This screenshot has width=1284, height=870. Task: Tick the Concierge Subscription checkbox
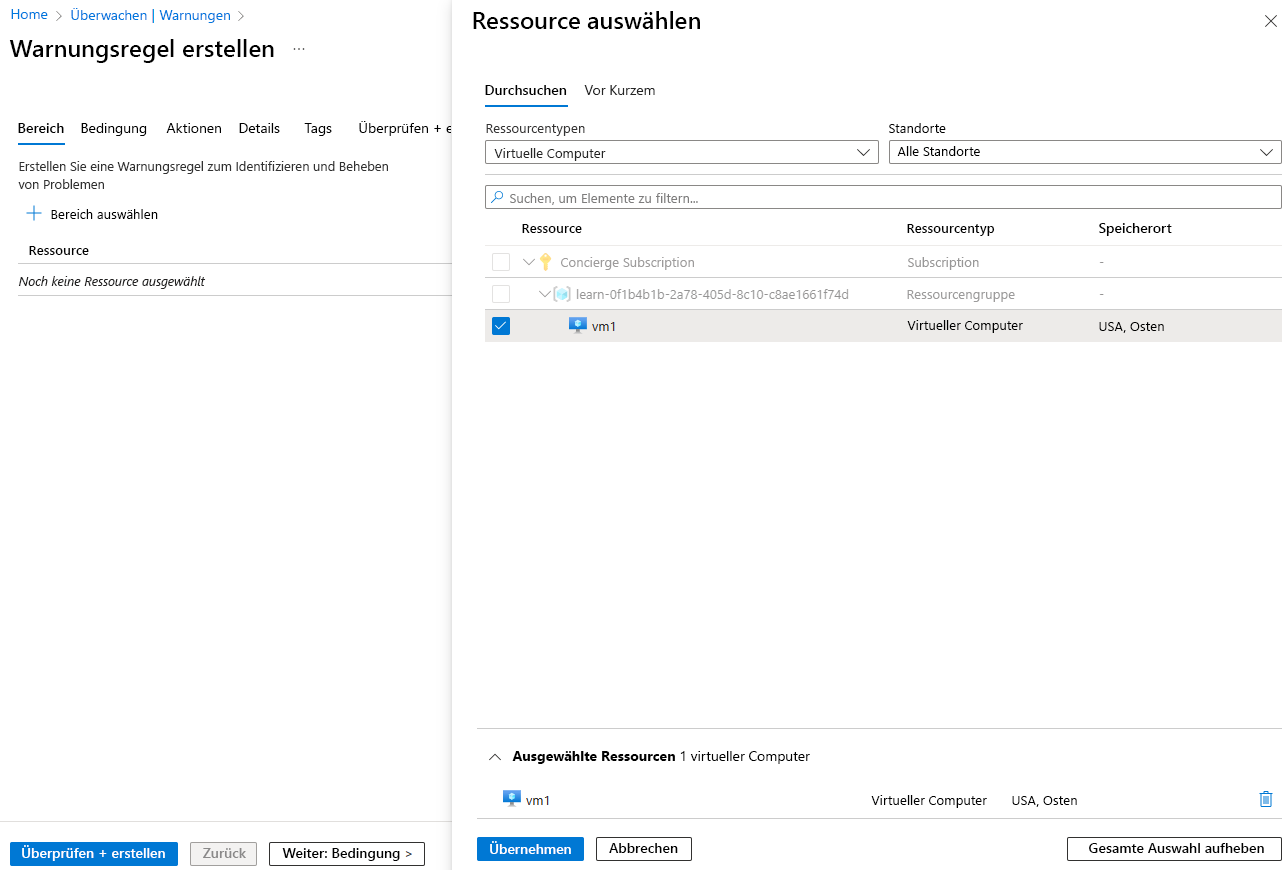501,262
